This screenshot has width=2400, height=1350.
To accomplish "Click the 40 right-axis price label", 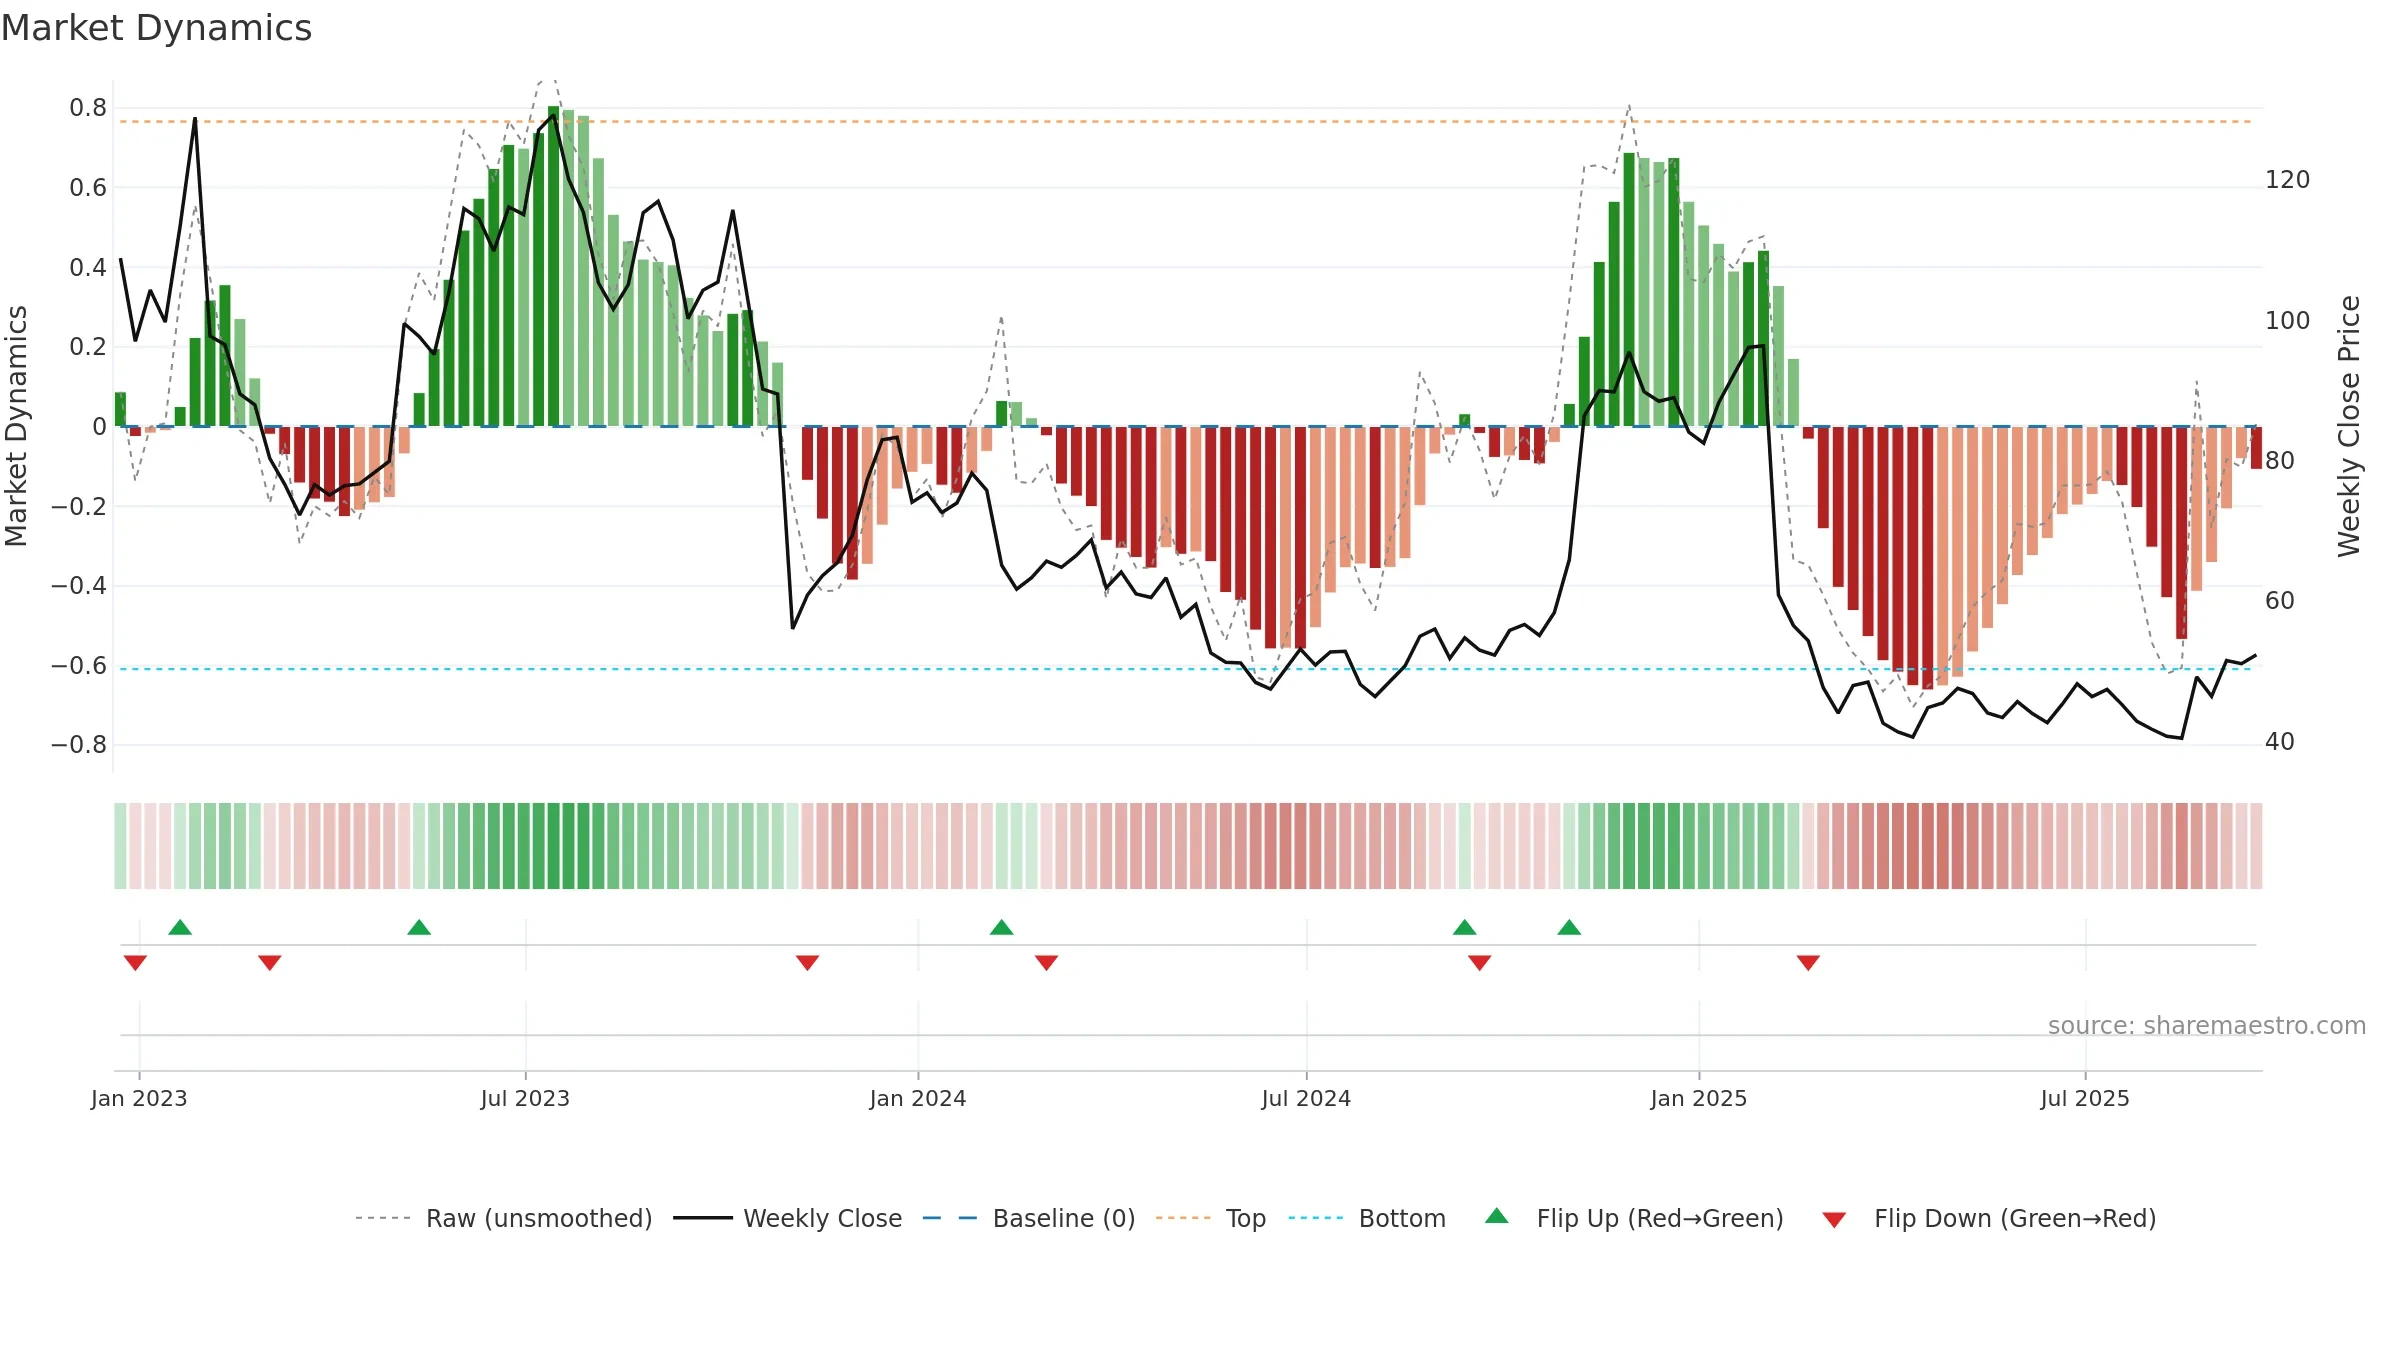I will click(x=2280, y=742).
